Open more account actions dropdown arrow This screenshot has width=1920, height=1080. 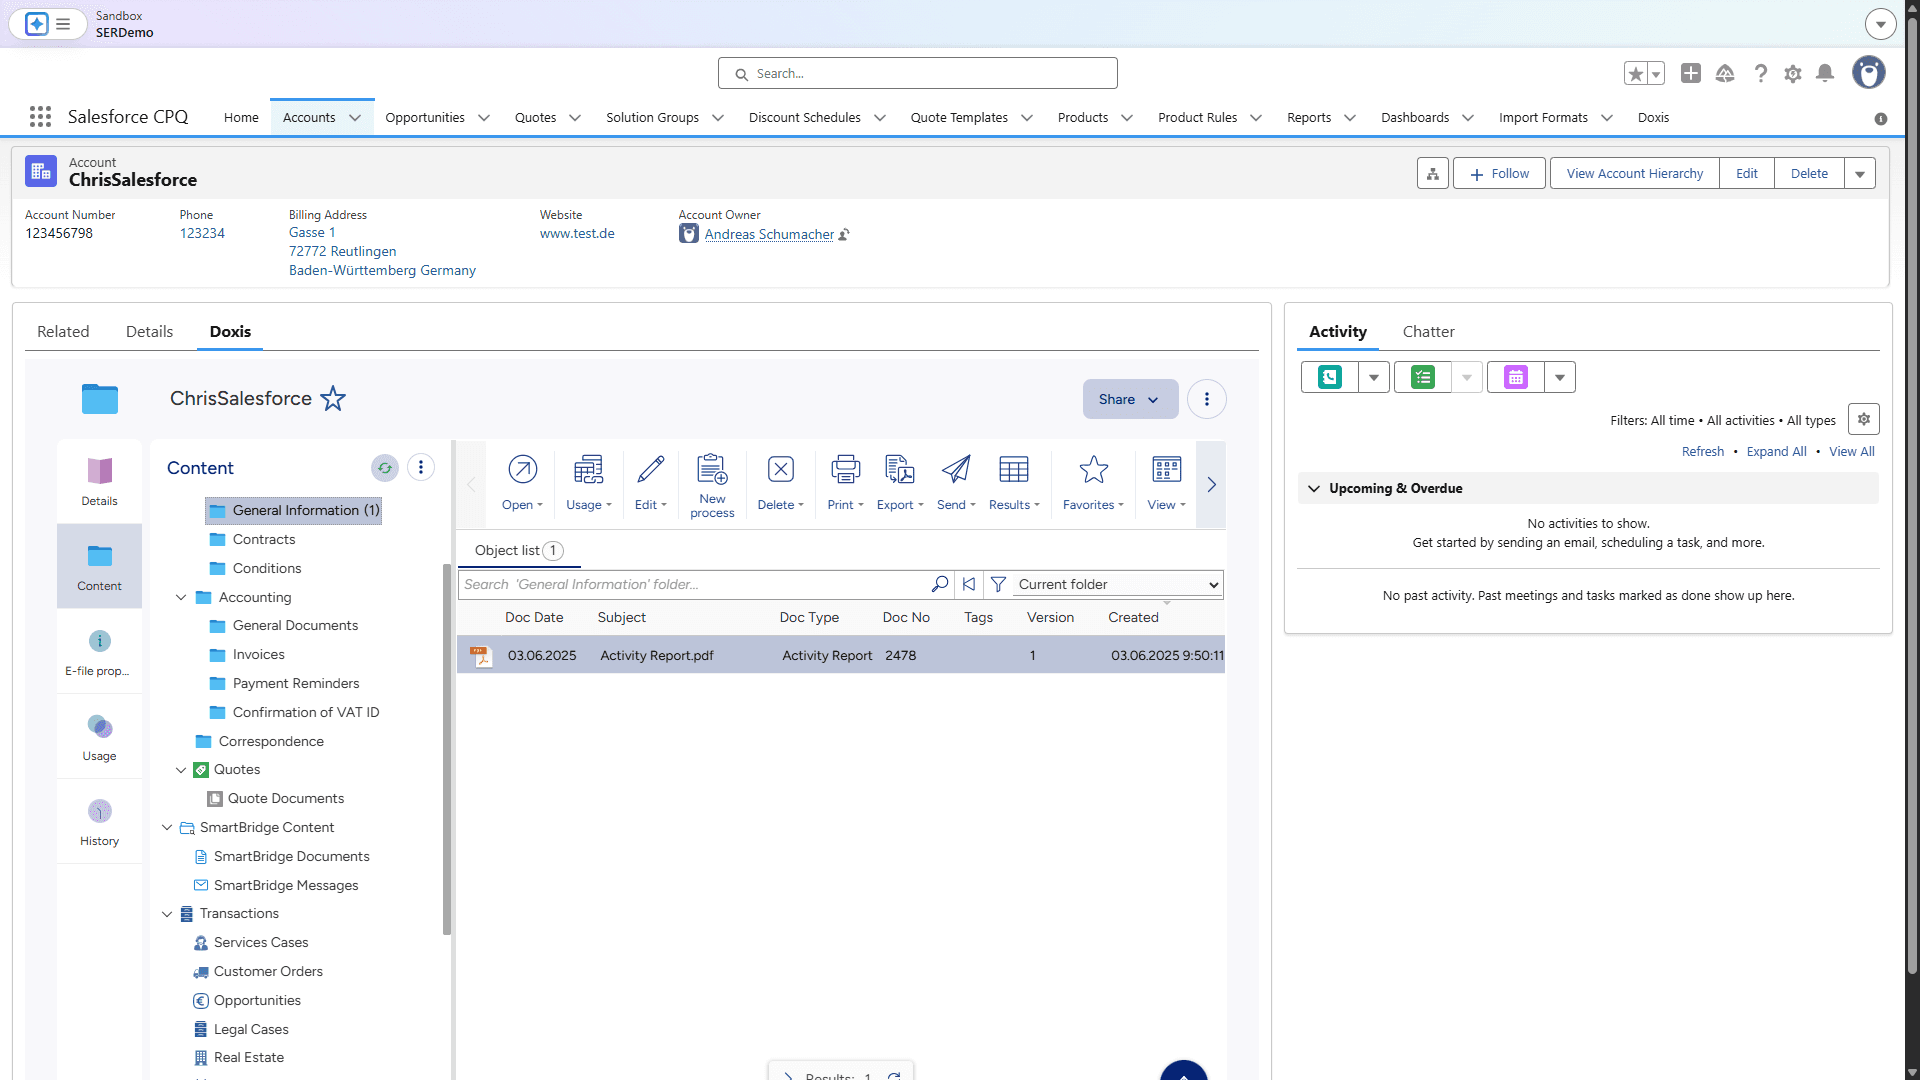[x=1860, y=173]
